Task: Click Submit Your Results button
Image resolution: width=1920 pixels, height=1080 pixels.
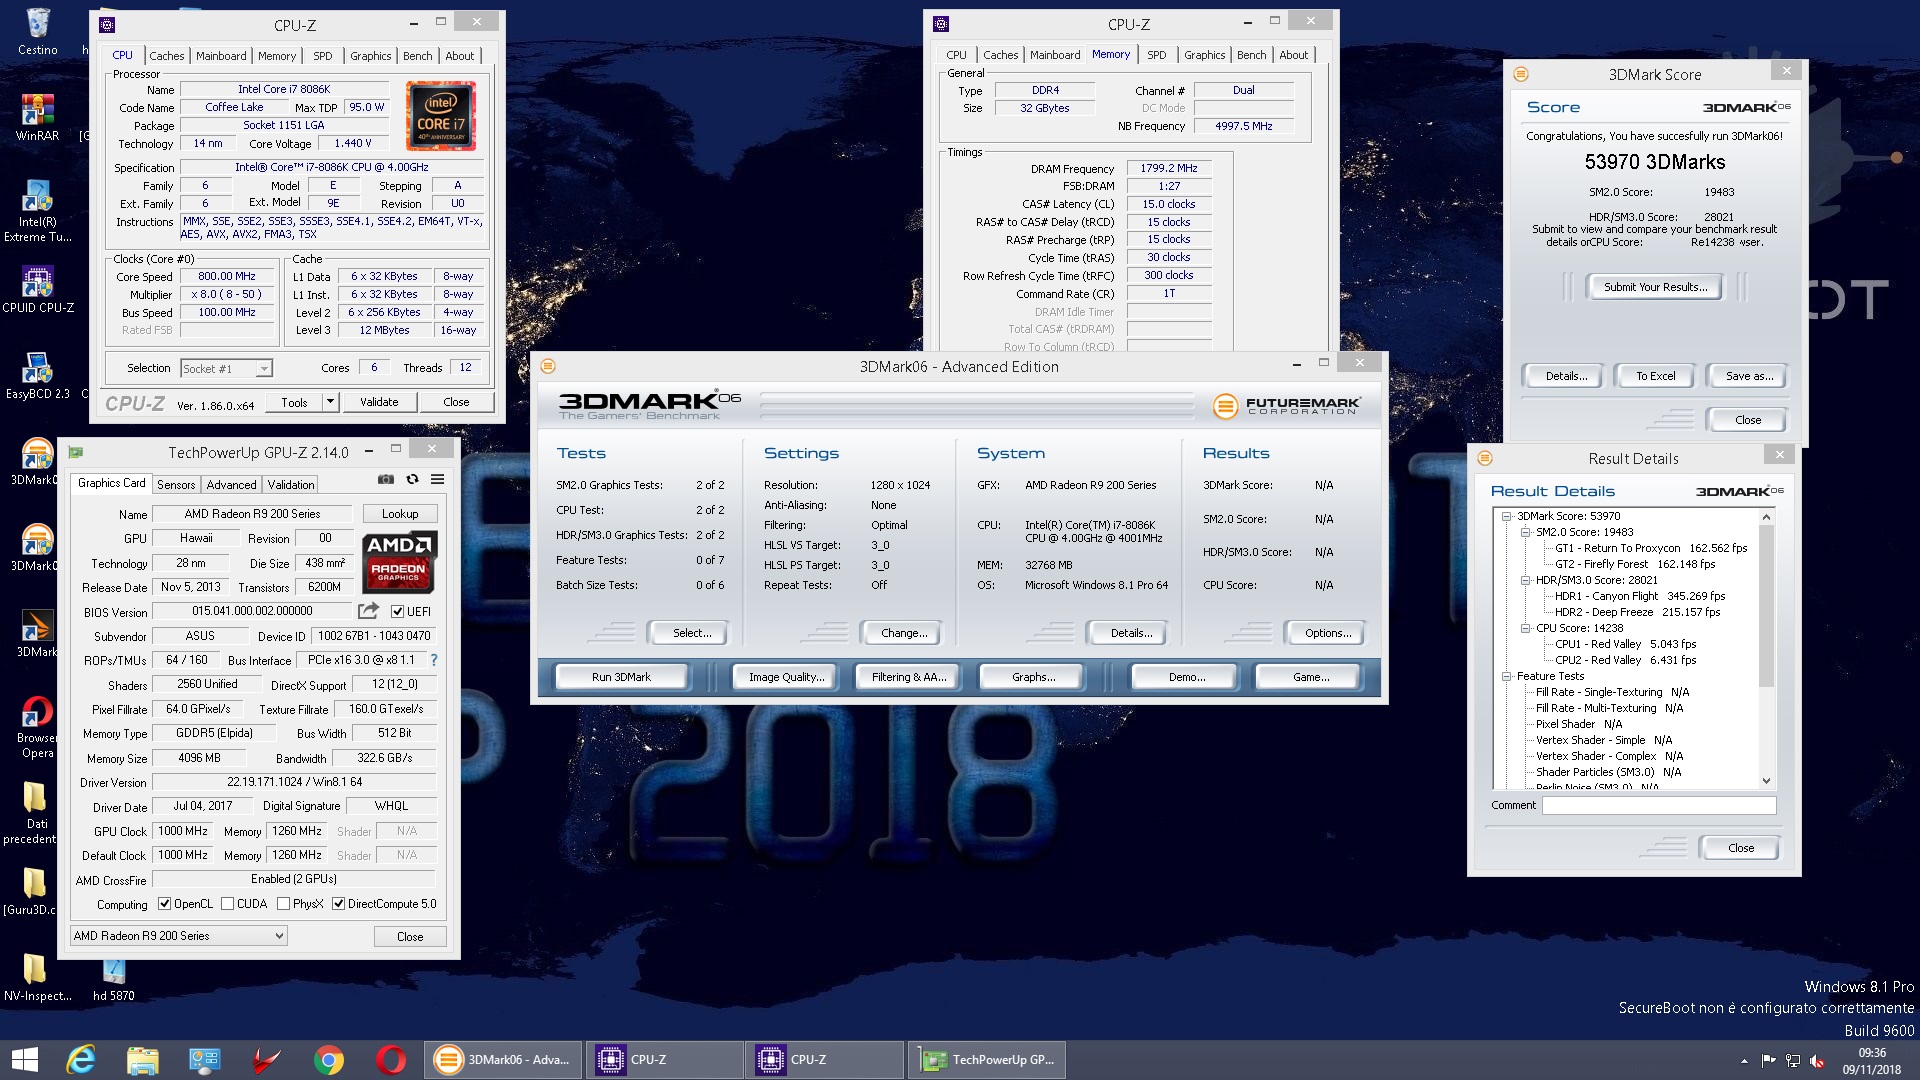Action: pyautogui.click(x=1655, y=287)
